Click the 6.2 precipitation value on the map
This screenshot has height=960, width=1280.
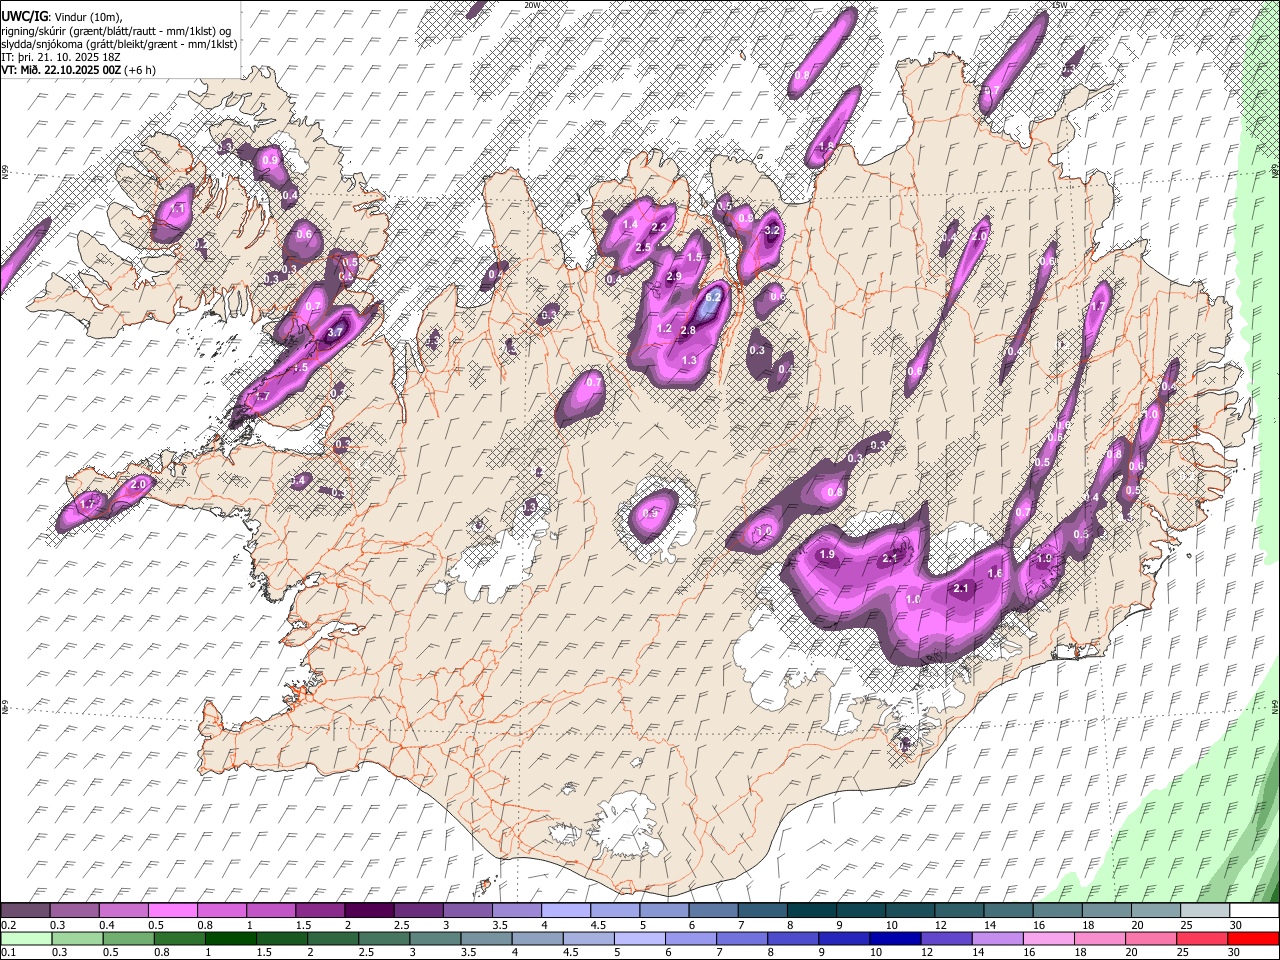[713, 297]
